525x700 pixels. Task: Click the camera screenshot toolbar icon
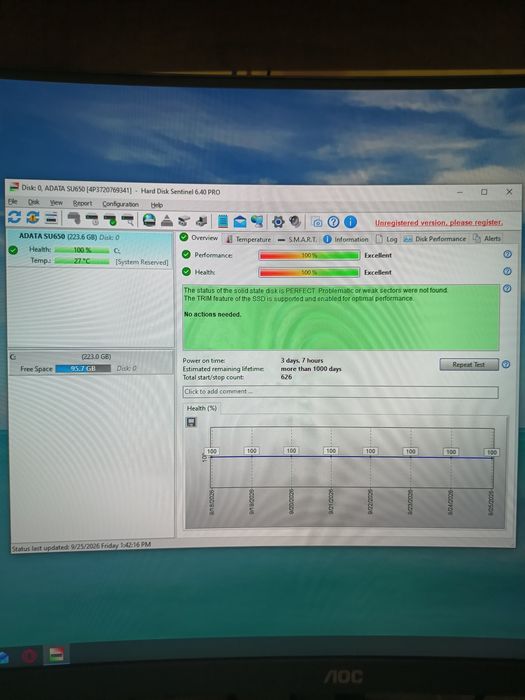tap(317, 222)
